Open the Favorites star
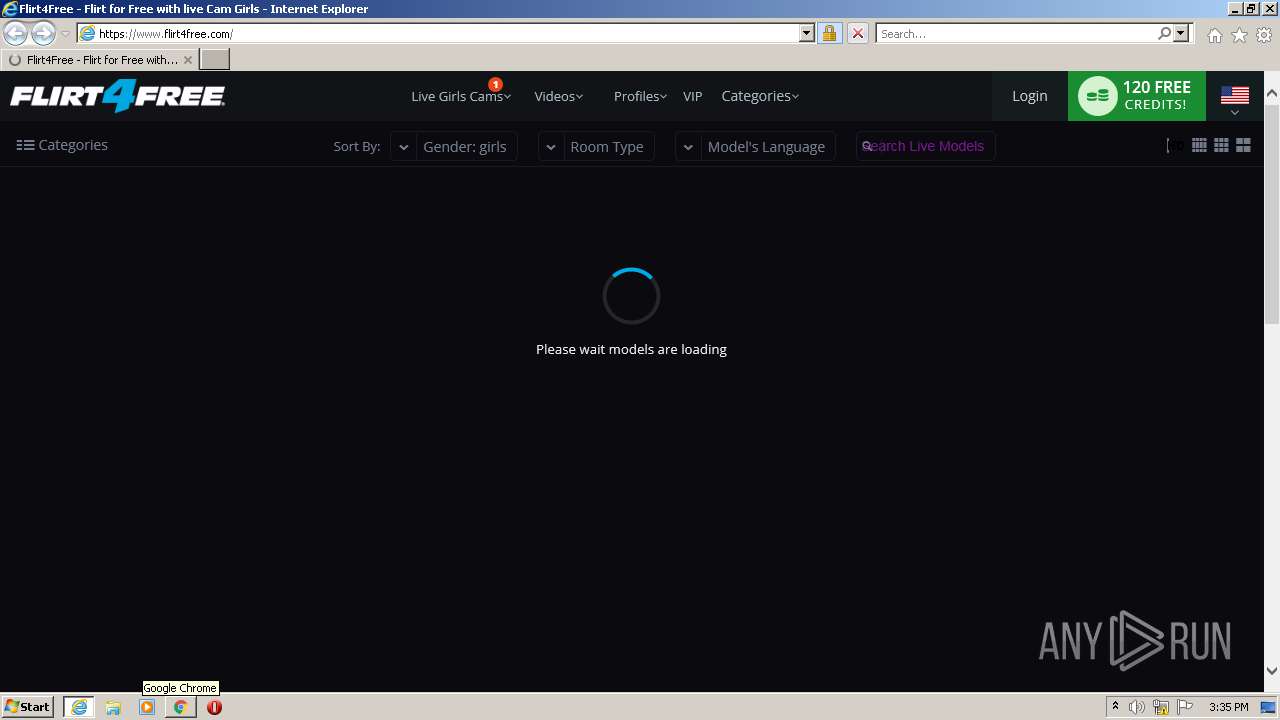The height and width of the screenshot is (720, 1280). coord(1239,35)
